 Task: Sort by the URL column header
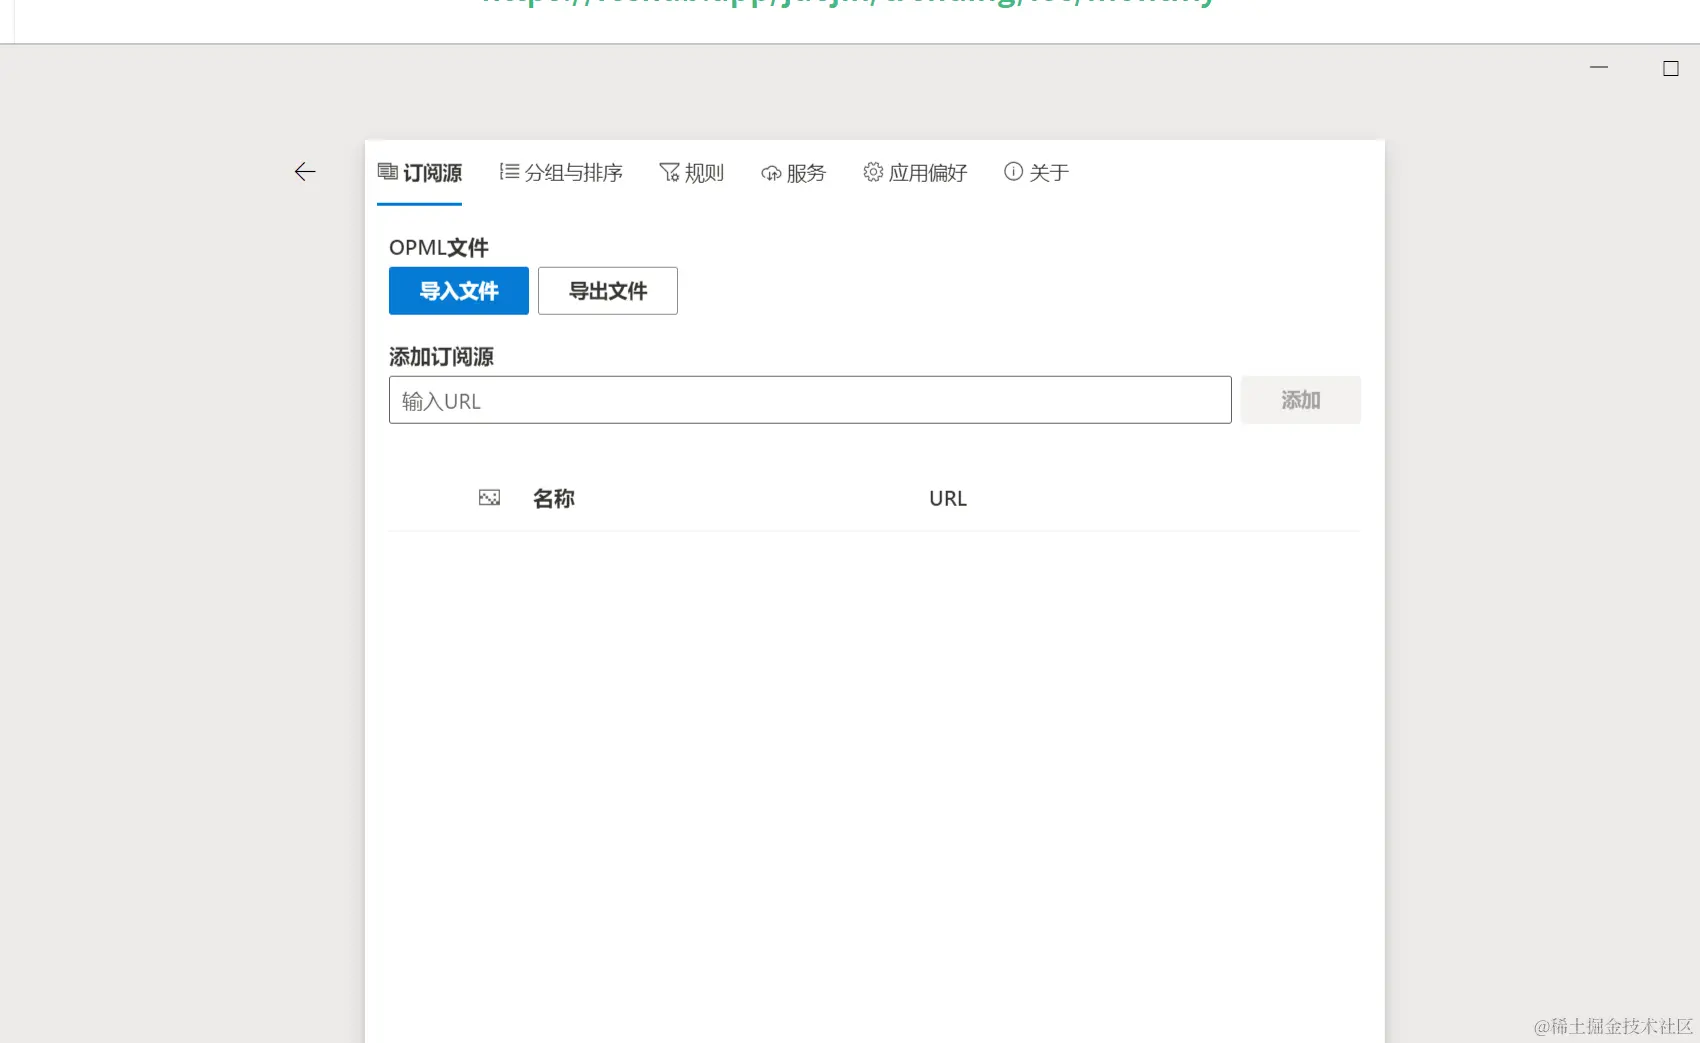(x=948, y=498)
